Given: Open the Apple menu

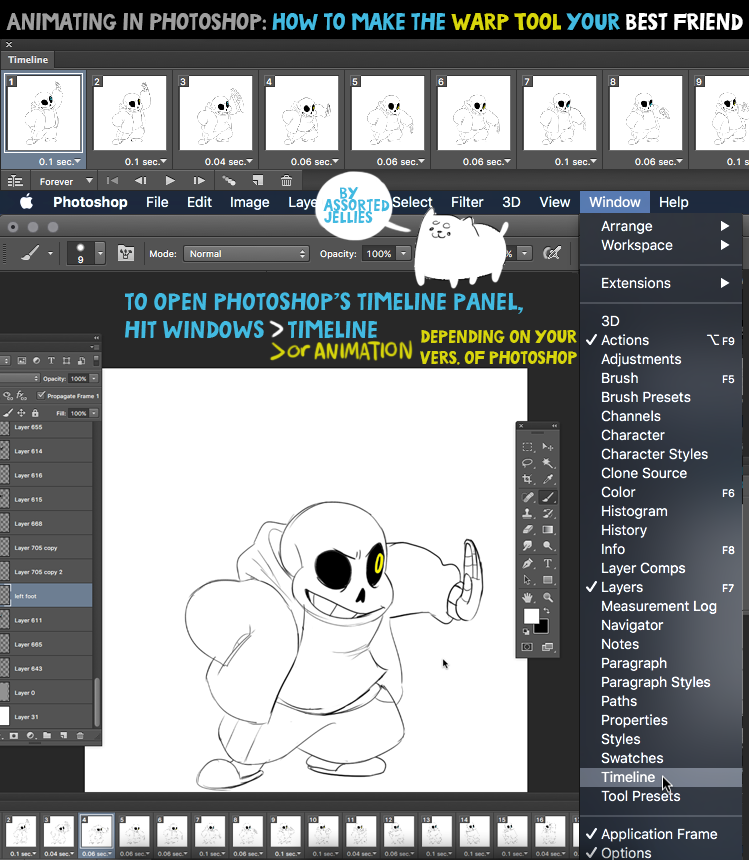Looking at the screenshot, I should 26,202.
